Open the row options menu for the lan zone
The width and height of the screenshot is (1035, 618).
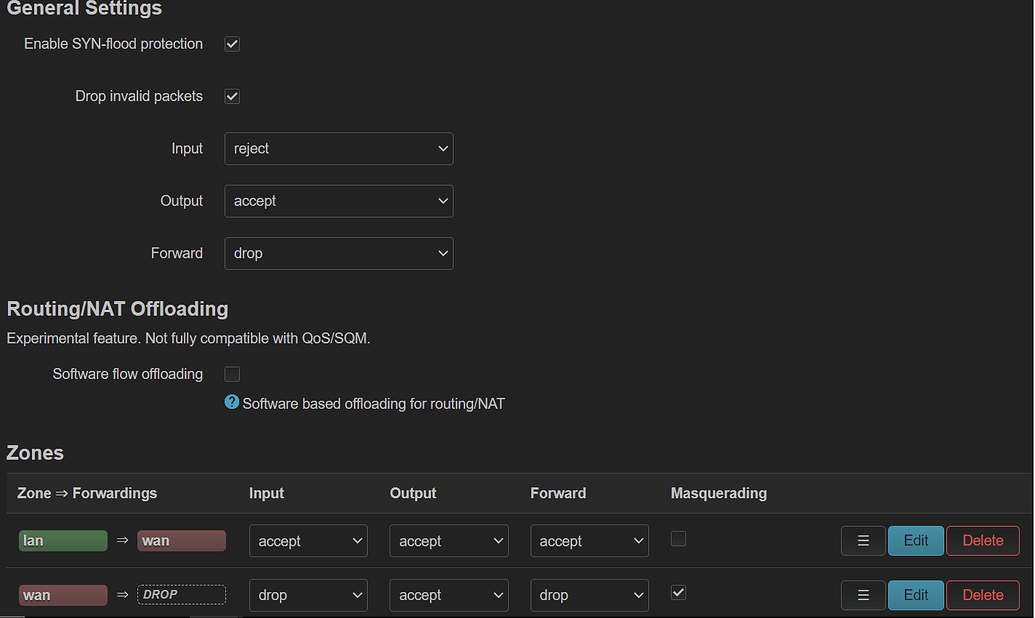click(x=862, y=540)
